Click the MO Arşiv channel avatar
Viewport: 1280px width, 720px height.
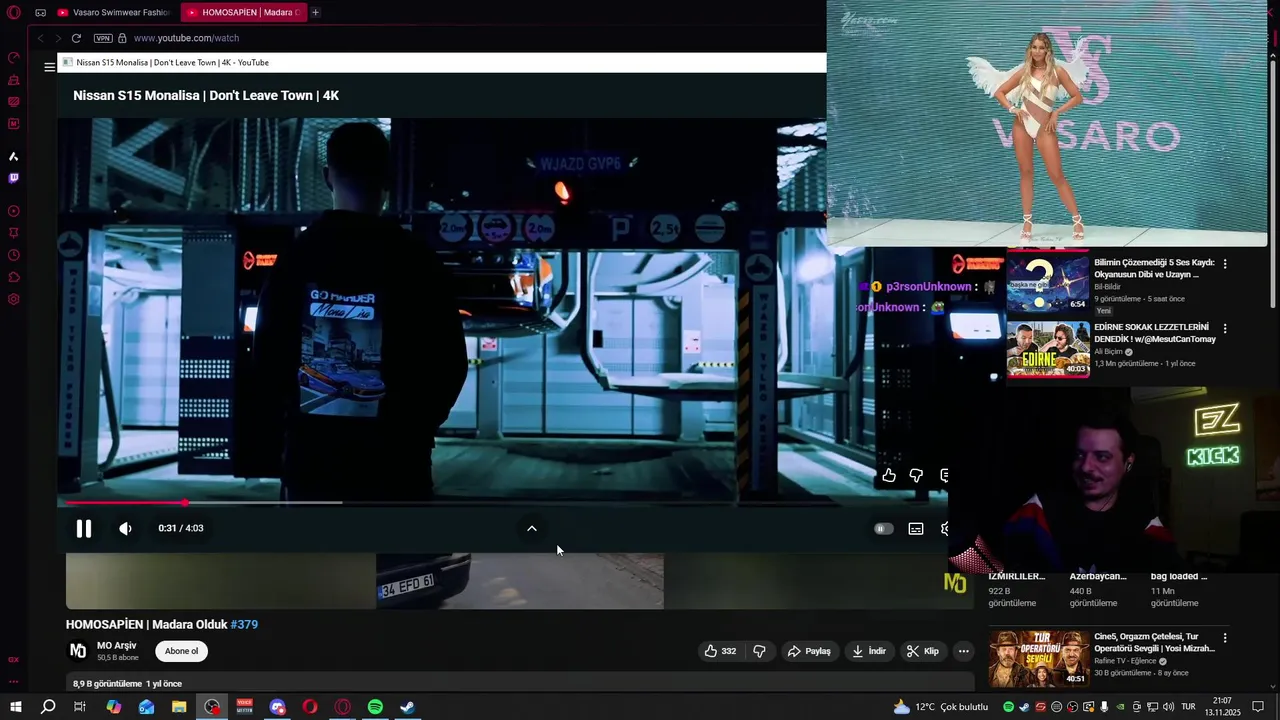(77, 651)
